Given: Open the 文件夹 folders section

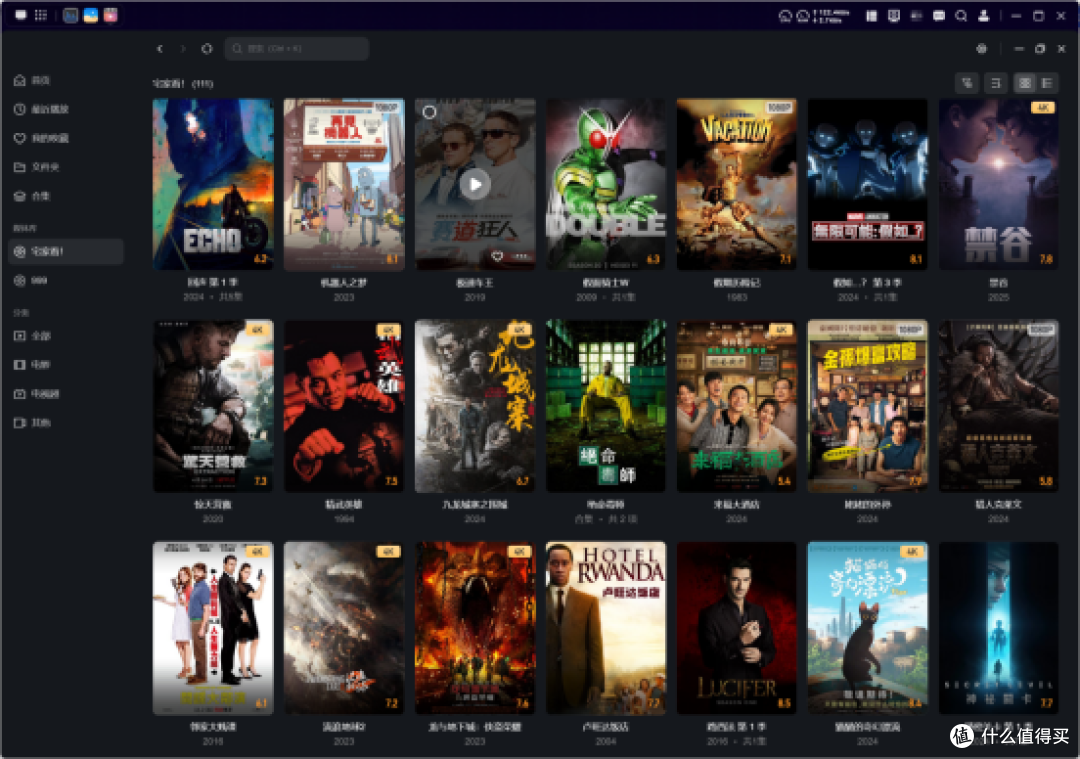Looking at the screenshot, I should click(65, 167).
